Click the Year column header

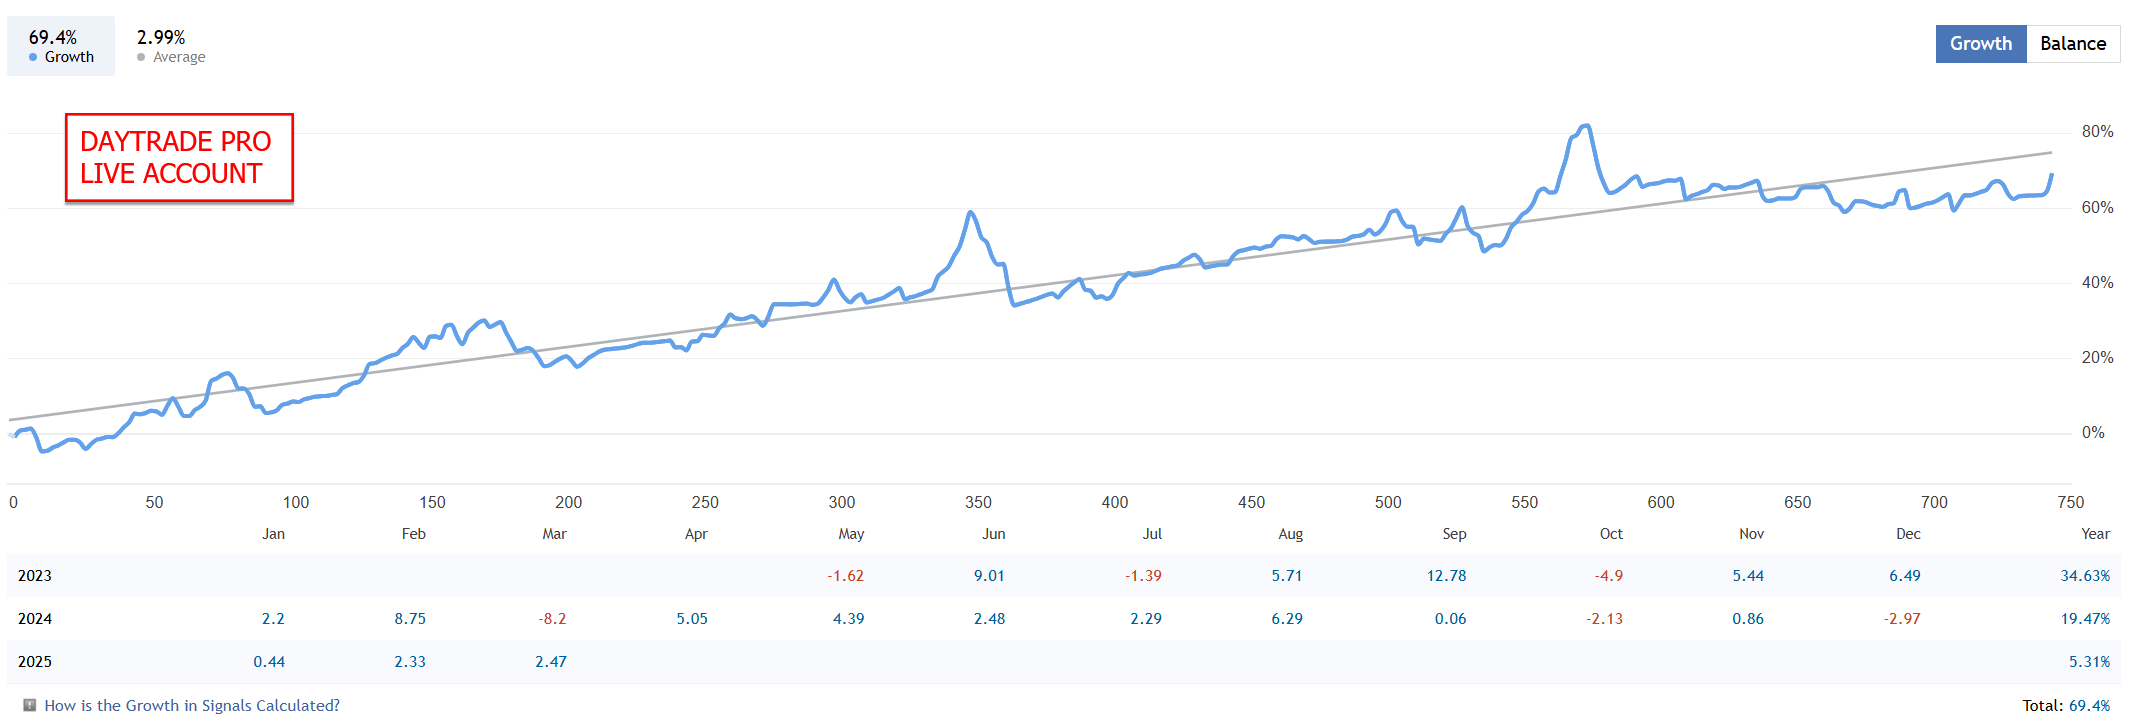pyautogui.click(x=2095, y=534)
